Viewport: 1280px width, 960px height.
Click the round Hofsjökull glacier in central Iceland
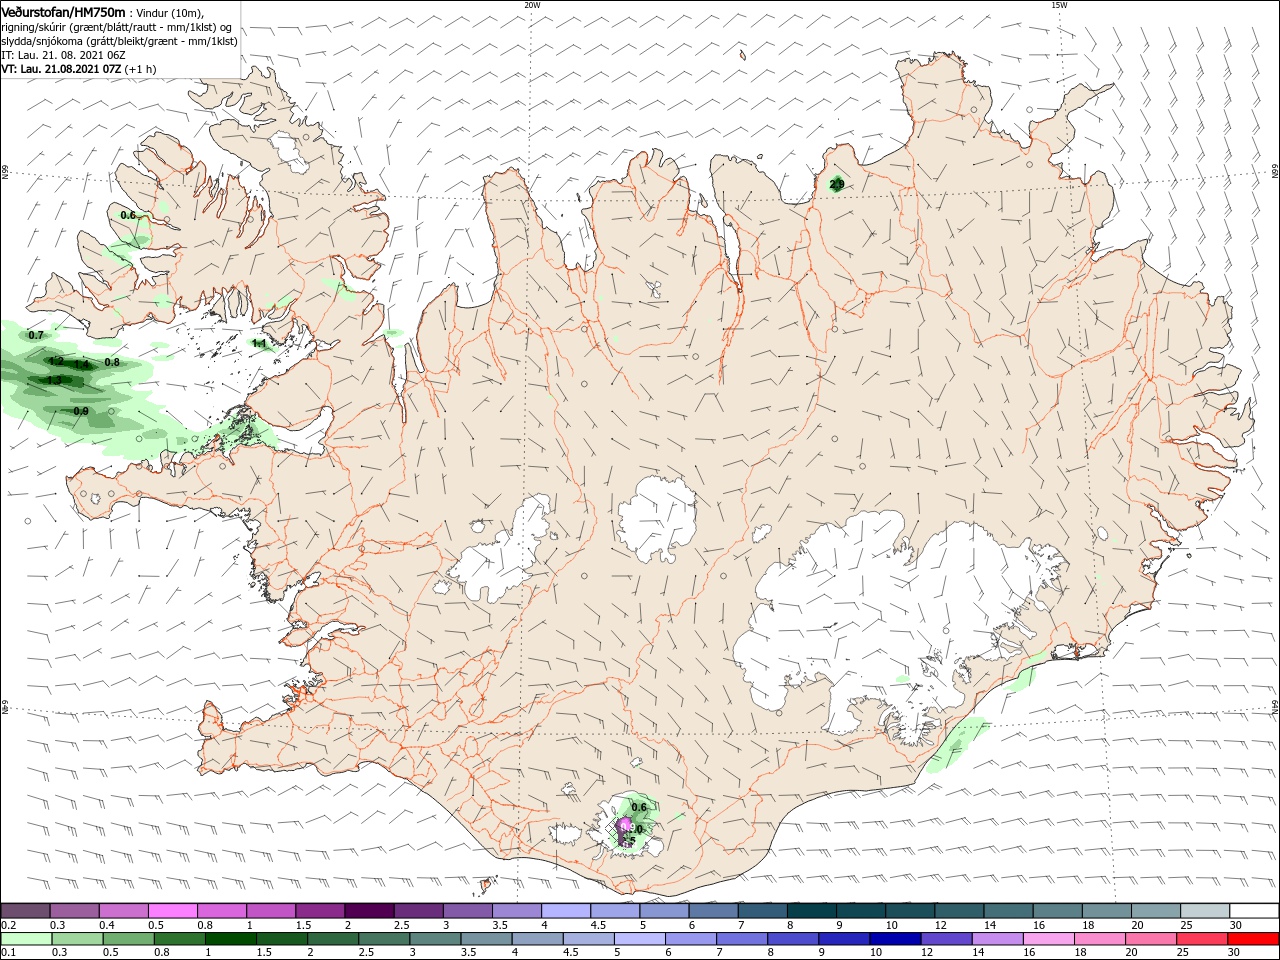(x=657, y=519)
